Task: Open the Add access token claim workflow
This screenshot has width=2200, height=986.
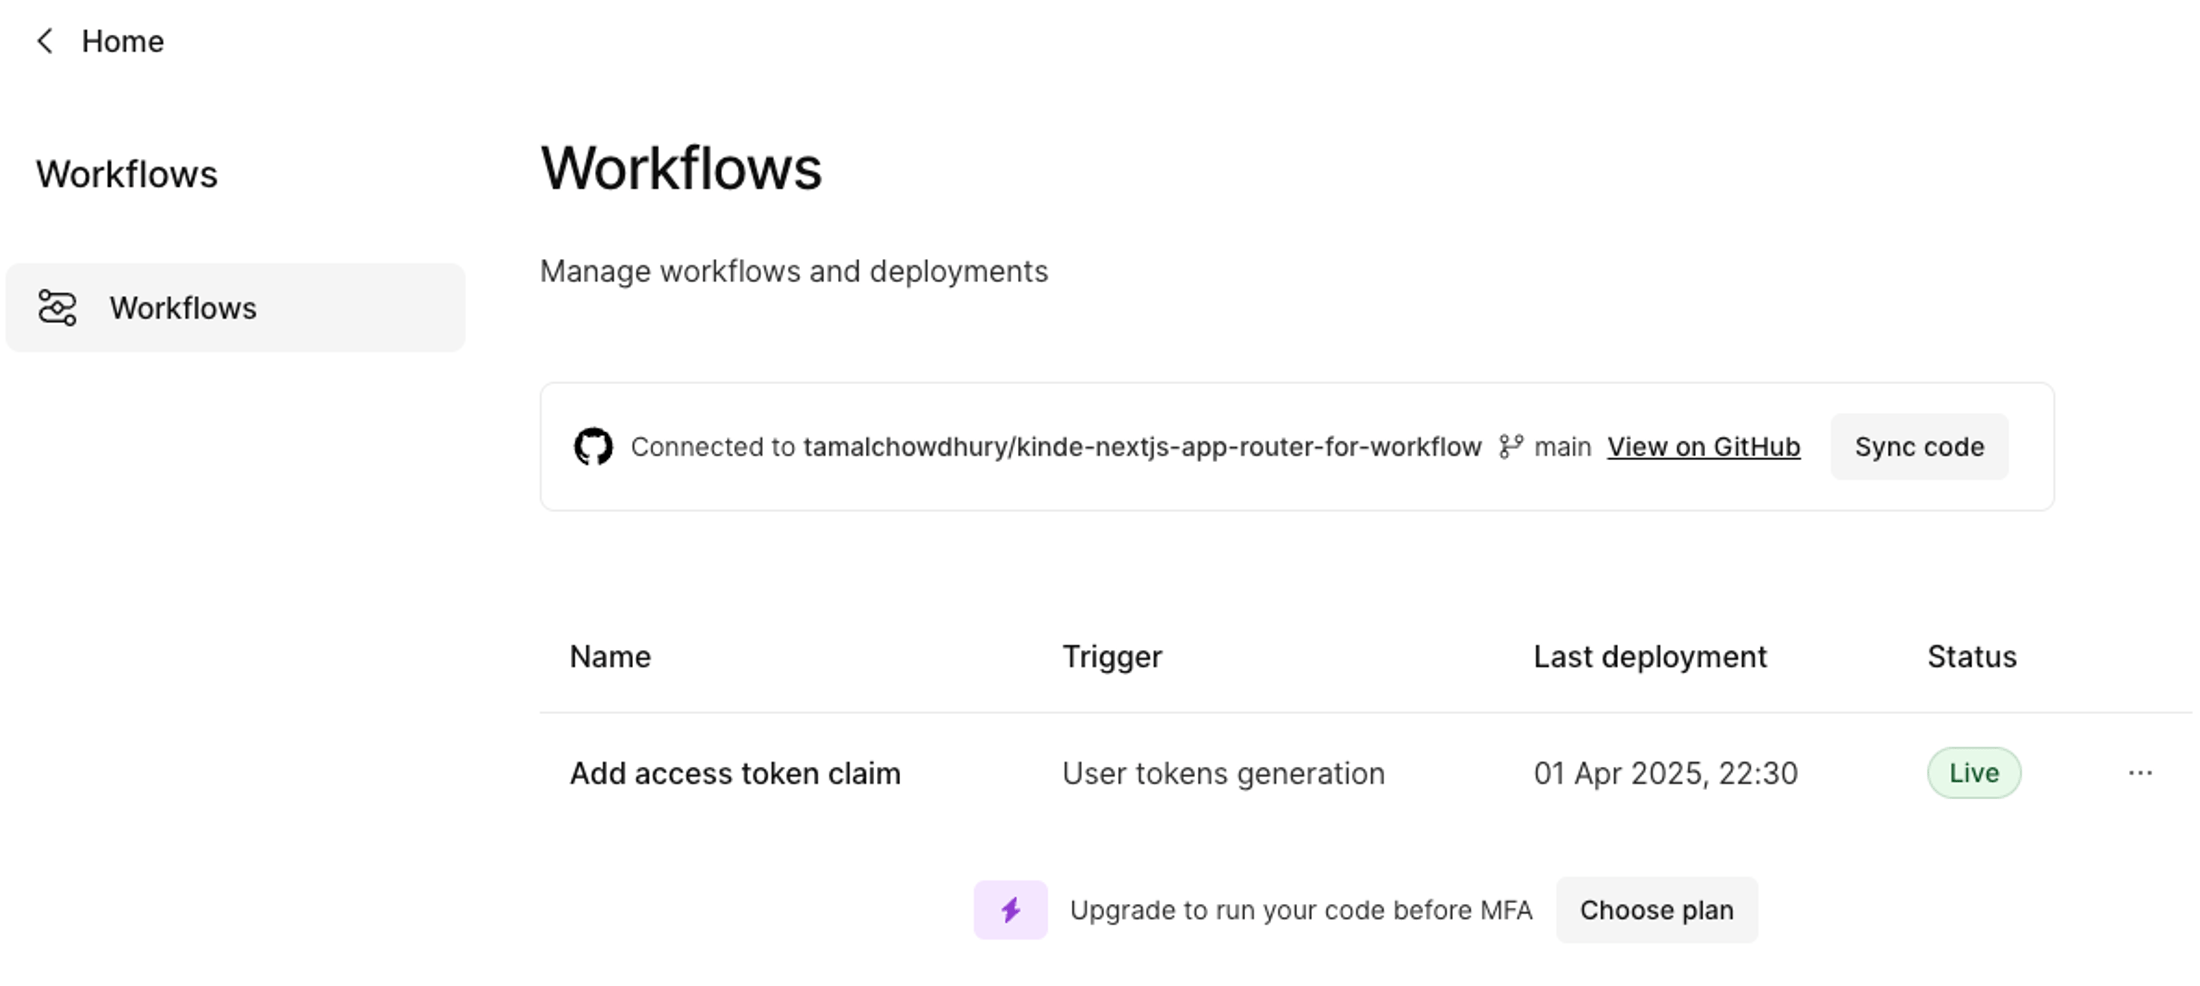Action: [735, 773]
